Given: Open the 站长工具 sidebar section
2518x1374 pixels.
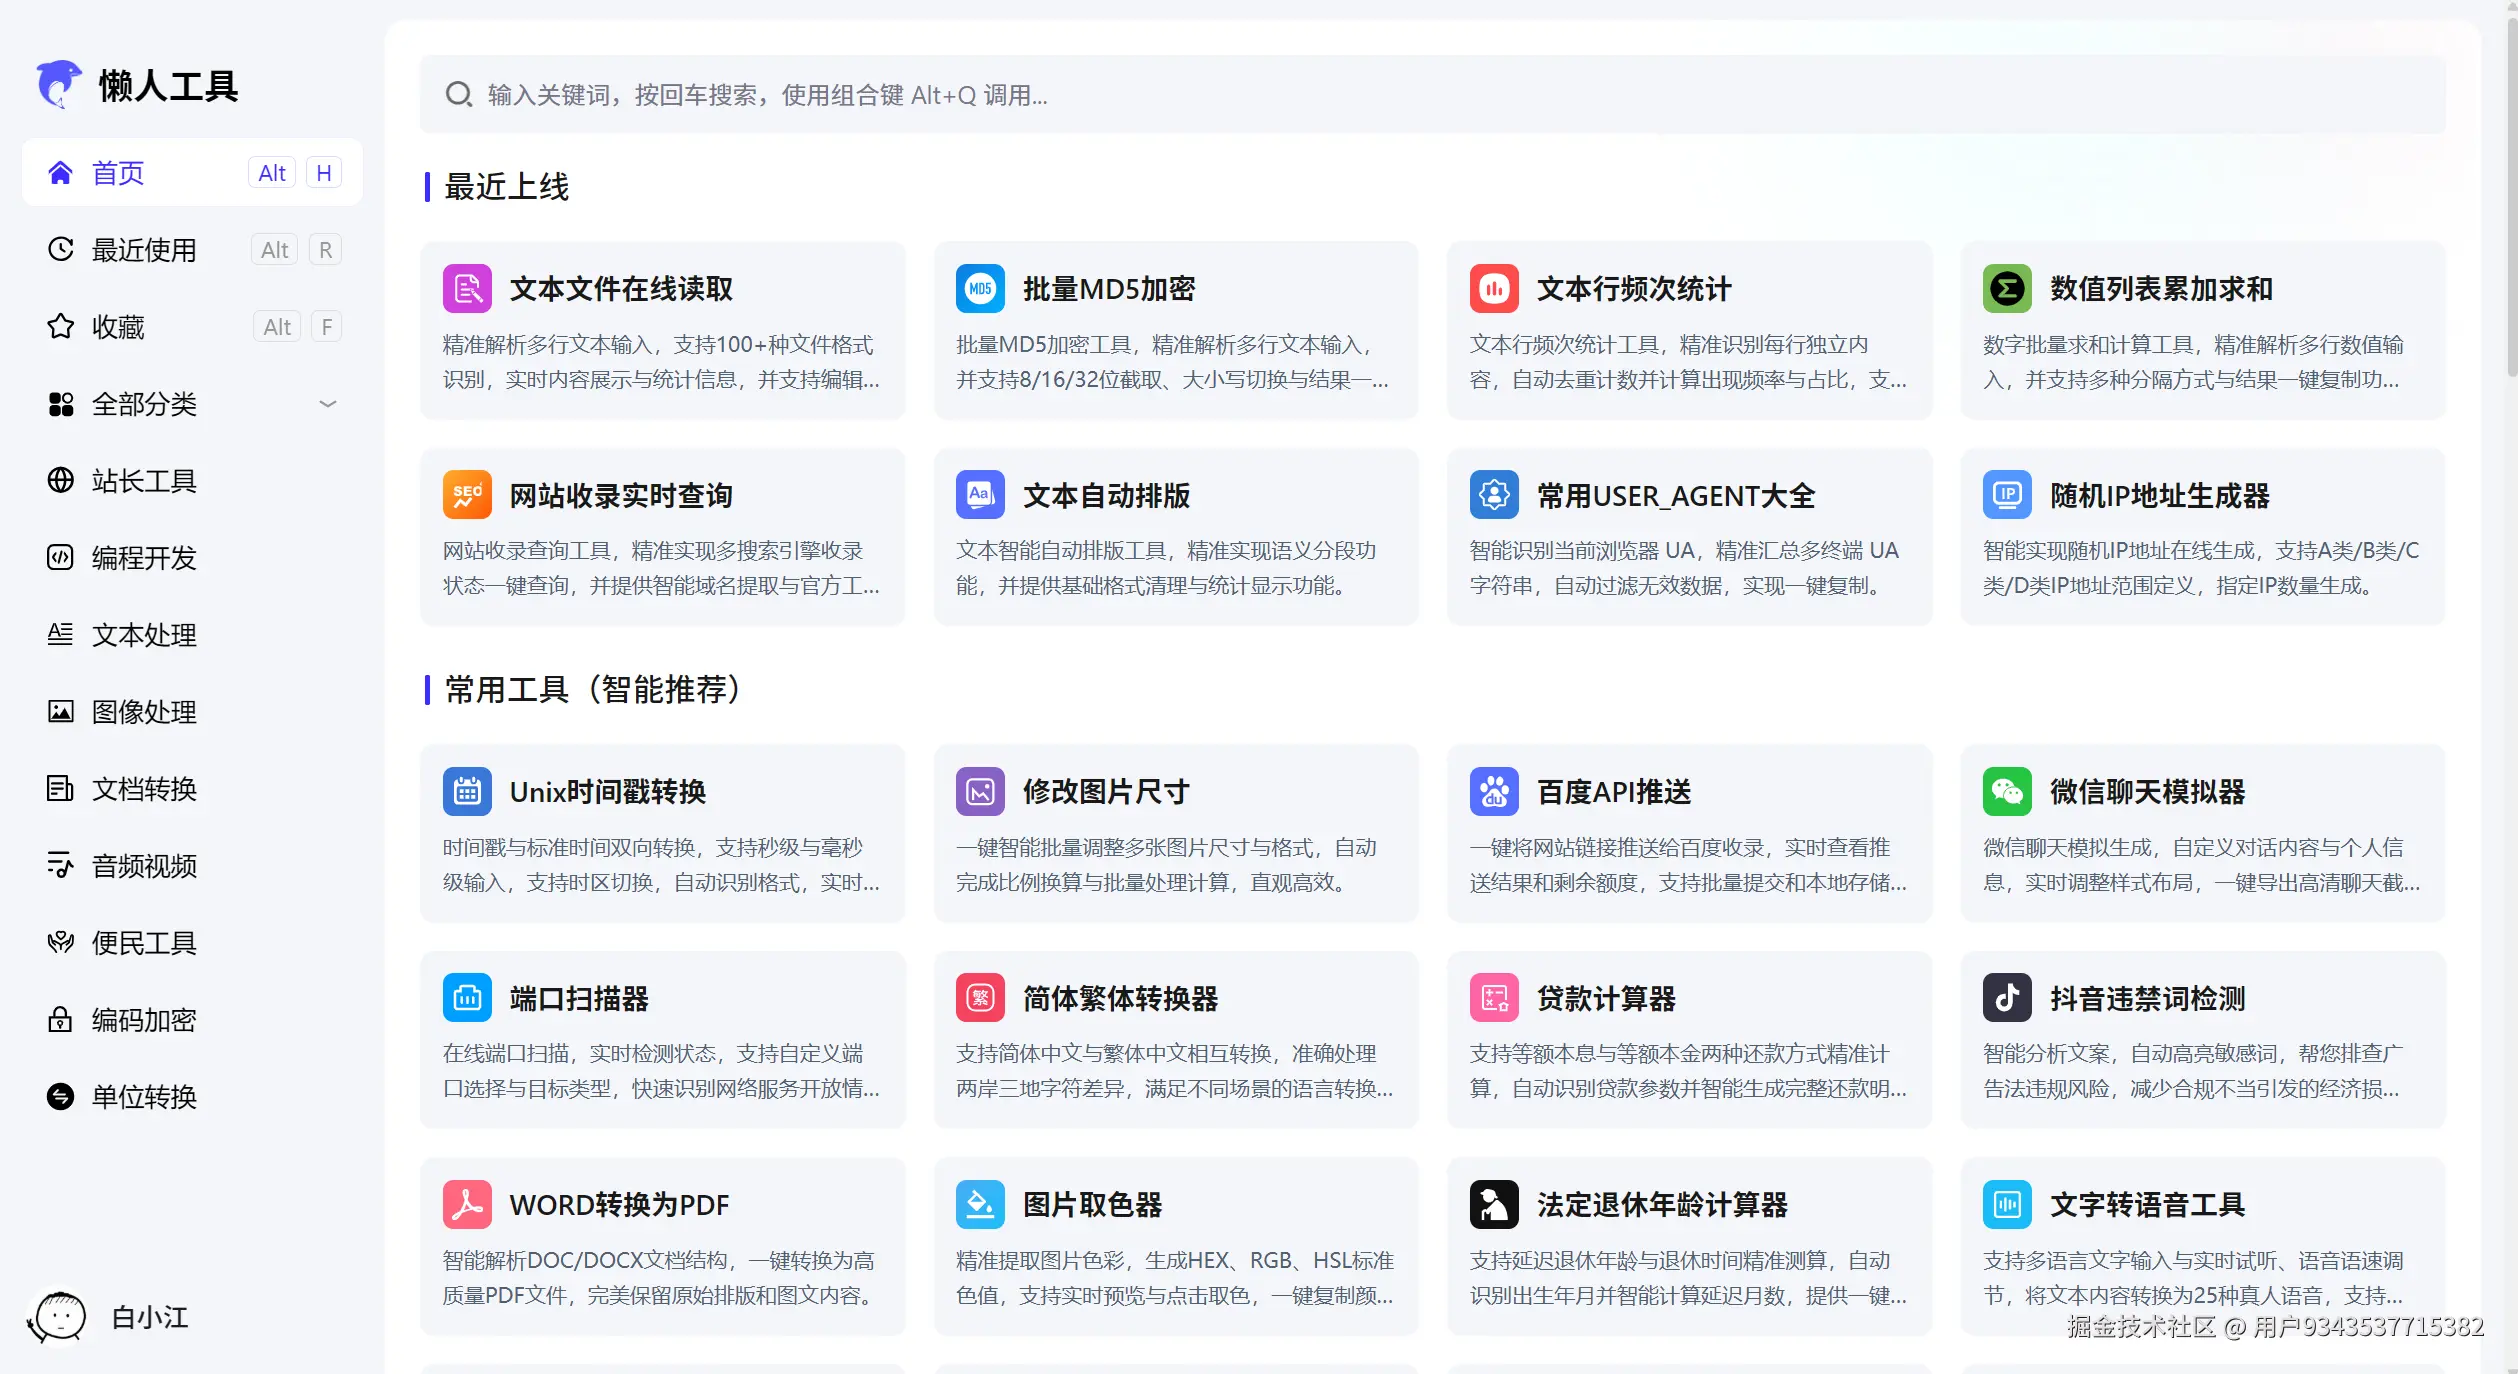Looking at the screenshot, I should 144,481.
